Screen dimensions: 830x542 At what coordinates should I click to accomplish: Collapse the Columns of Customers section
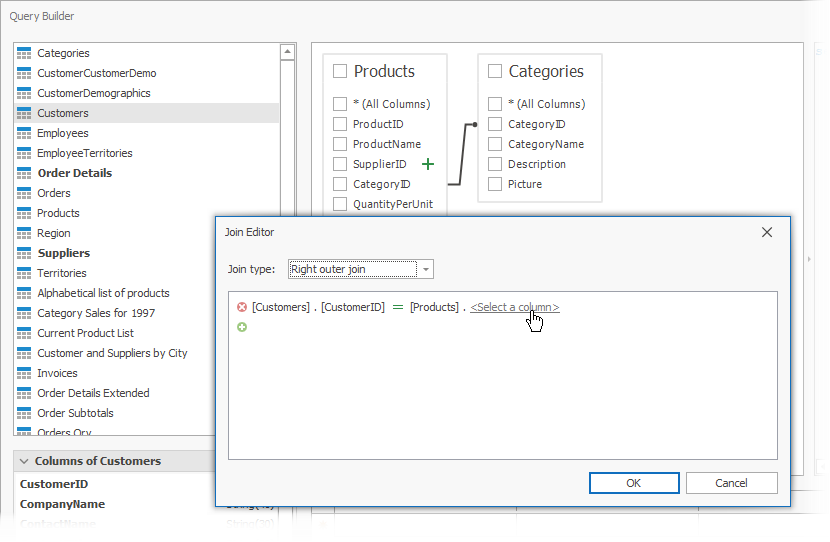point(23,461)
